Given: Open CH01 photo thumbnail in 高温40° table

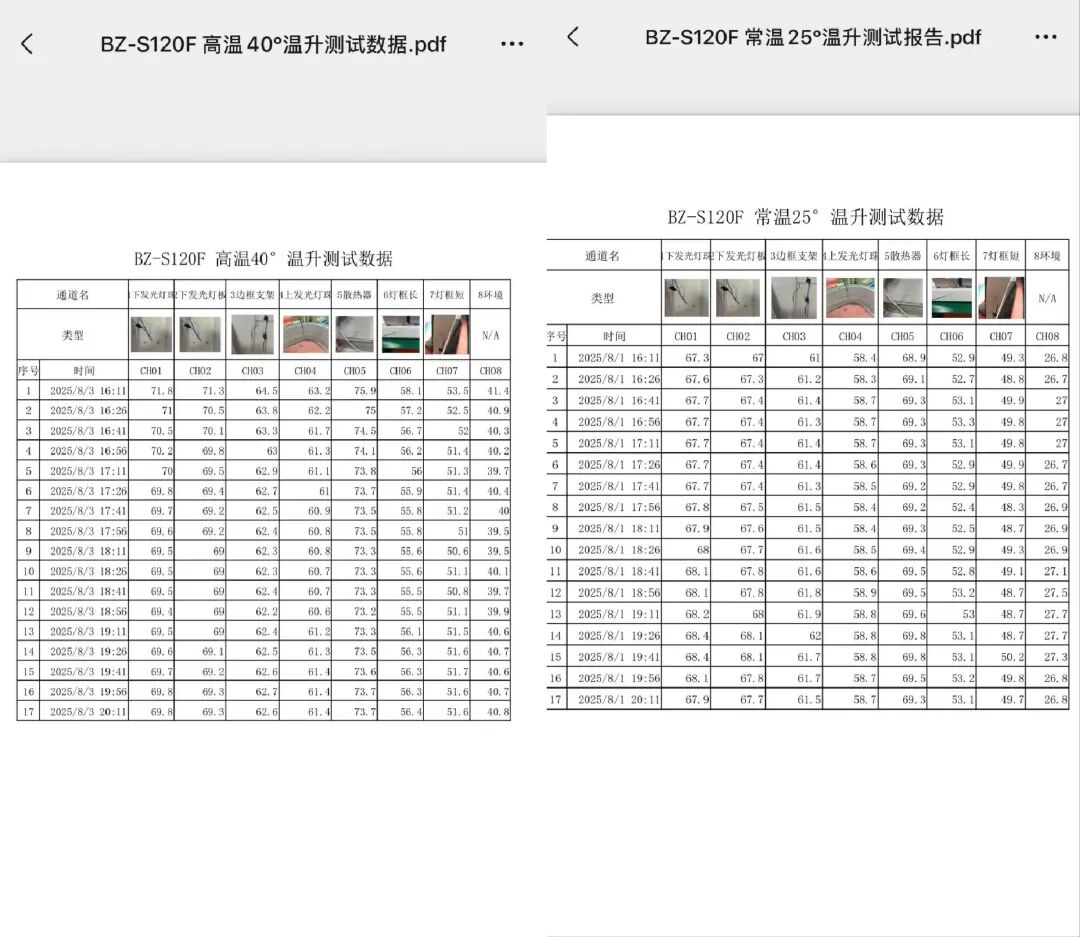Looking at the screenshot, I should pos(151,334).
